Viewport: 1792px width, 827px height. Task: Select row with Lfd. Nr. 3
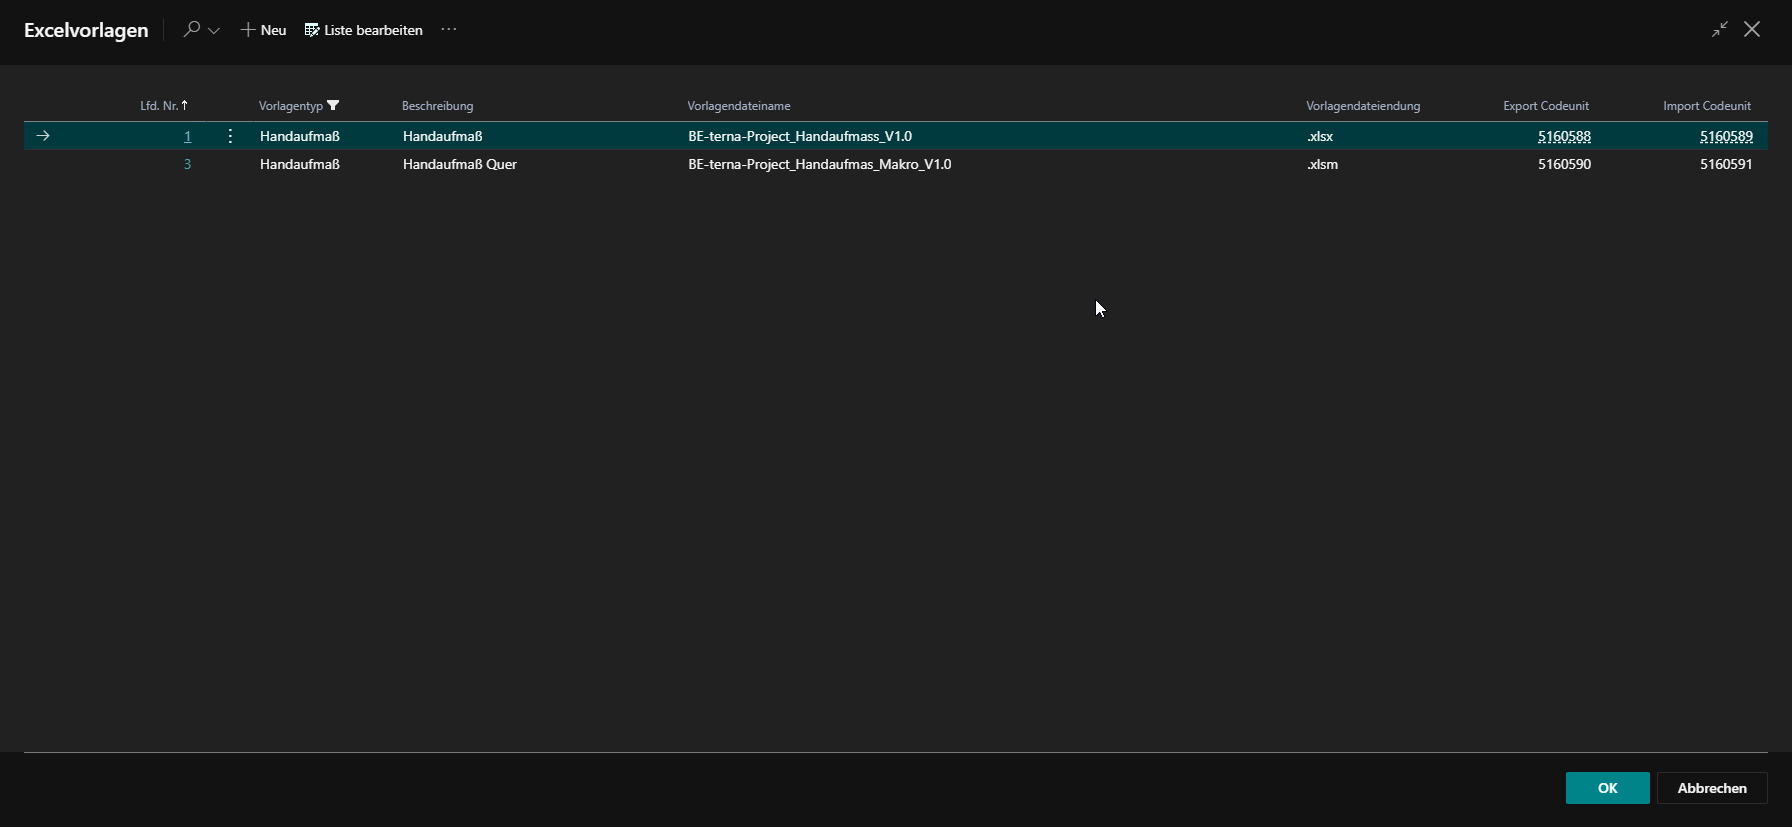point(187,164)
